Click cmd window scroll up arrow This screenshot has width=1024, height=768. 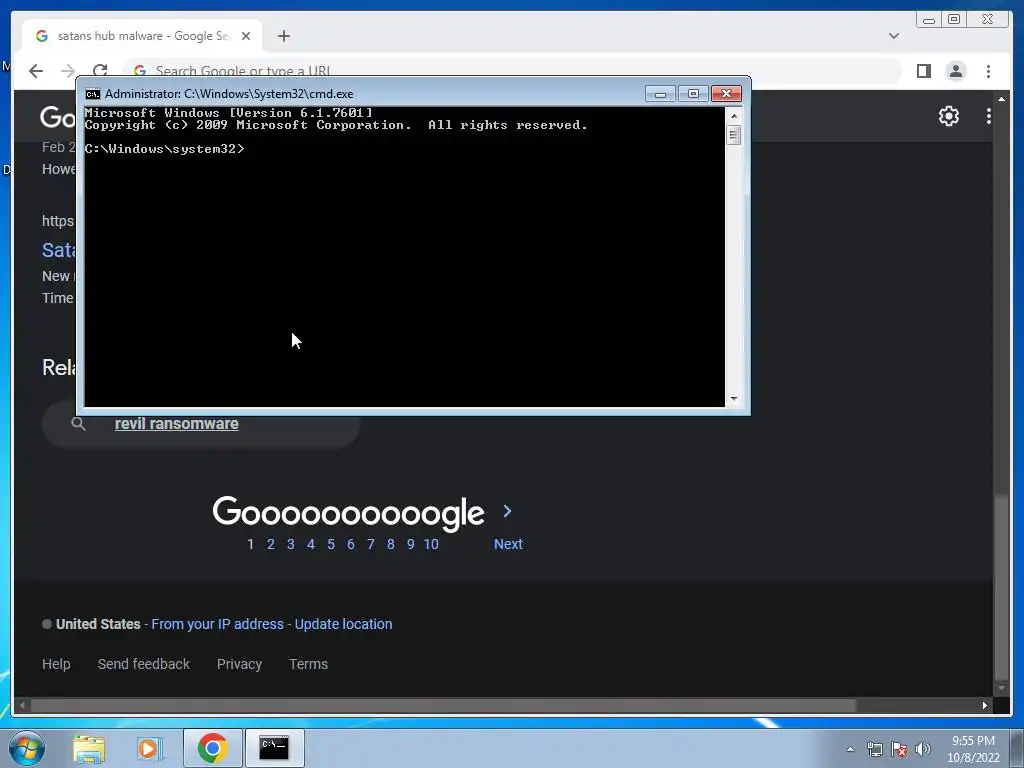(734, 116)
